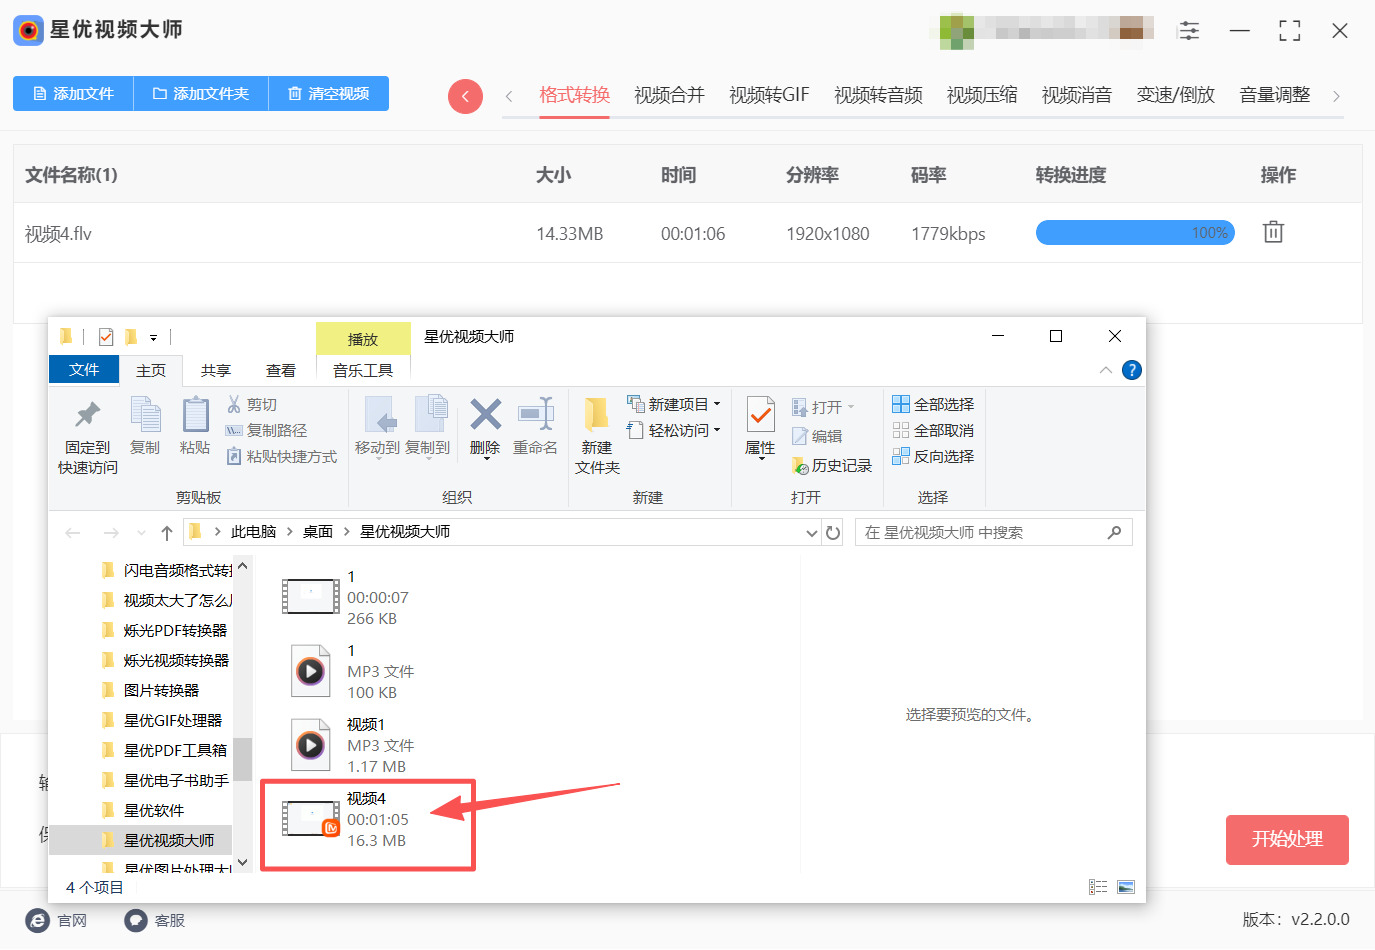Click the Explorer search box
1375x950 pixels.
click(993, 533)
